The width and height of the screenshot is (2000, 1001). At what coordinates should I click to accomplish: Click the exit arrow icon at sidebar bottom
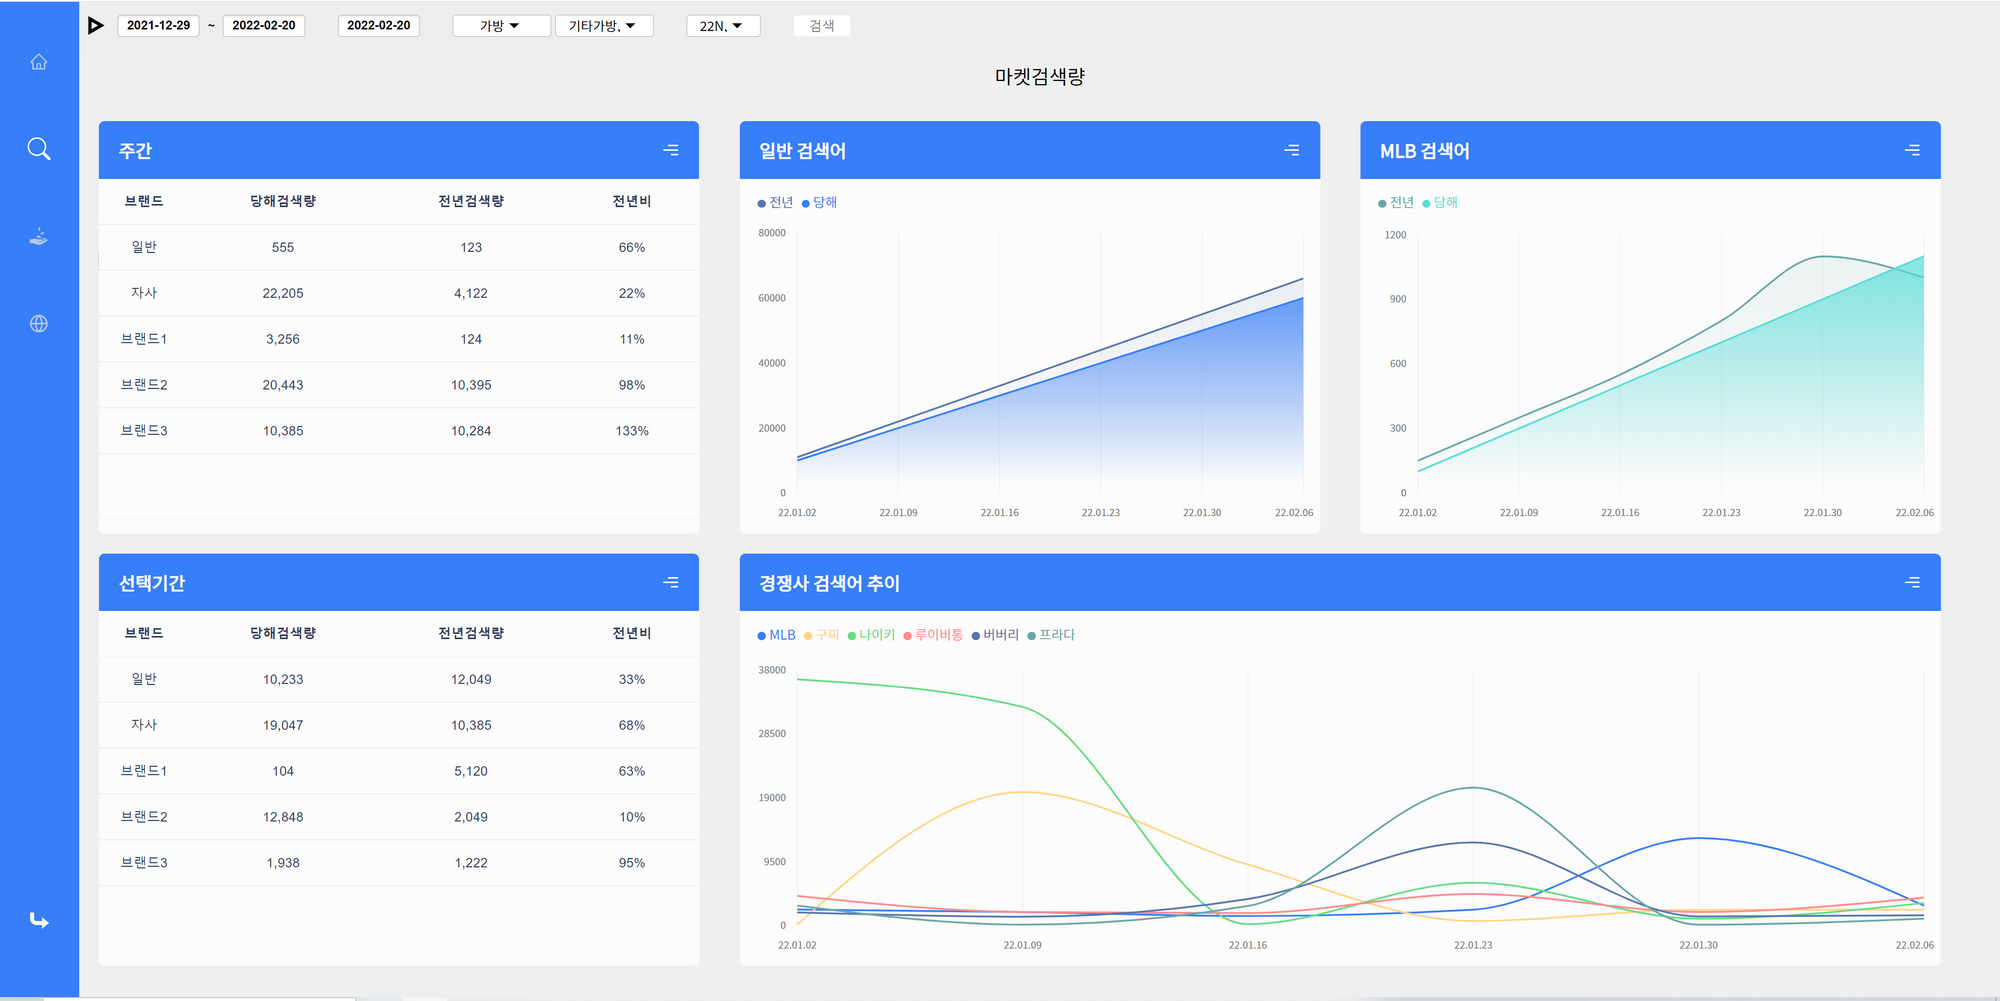coord(38,920)
